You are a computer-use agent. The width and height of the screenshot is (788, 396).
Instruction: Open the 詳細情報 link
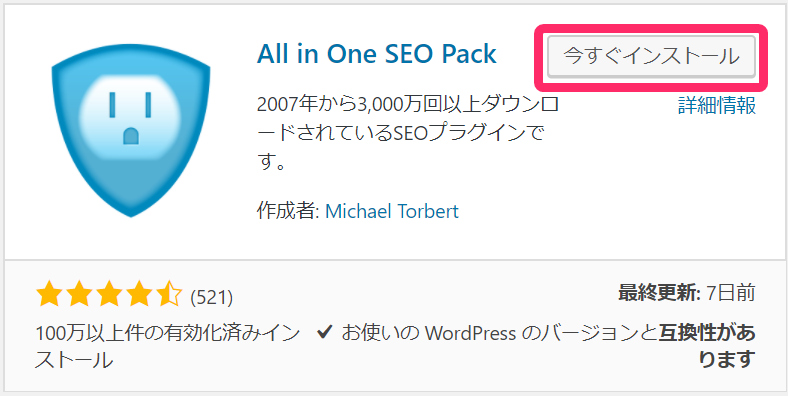717,106
